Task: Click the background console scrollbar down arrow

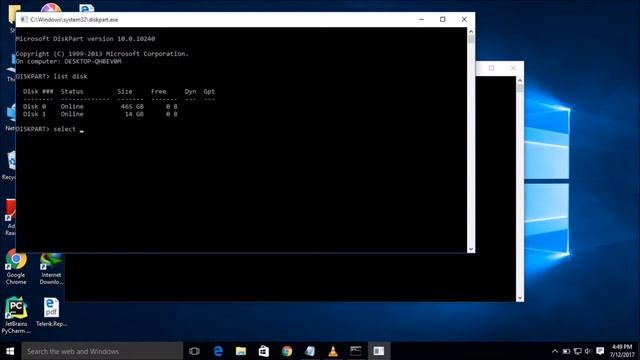Action: click(x=520, y=298)
